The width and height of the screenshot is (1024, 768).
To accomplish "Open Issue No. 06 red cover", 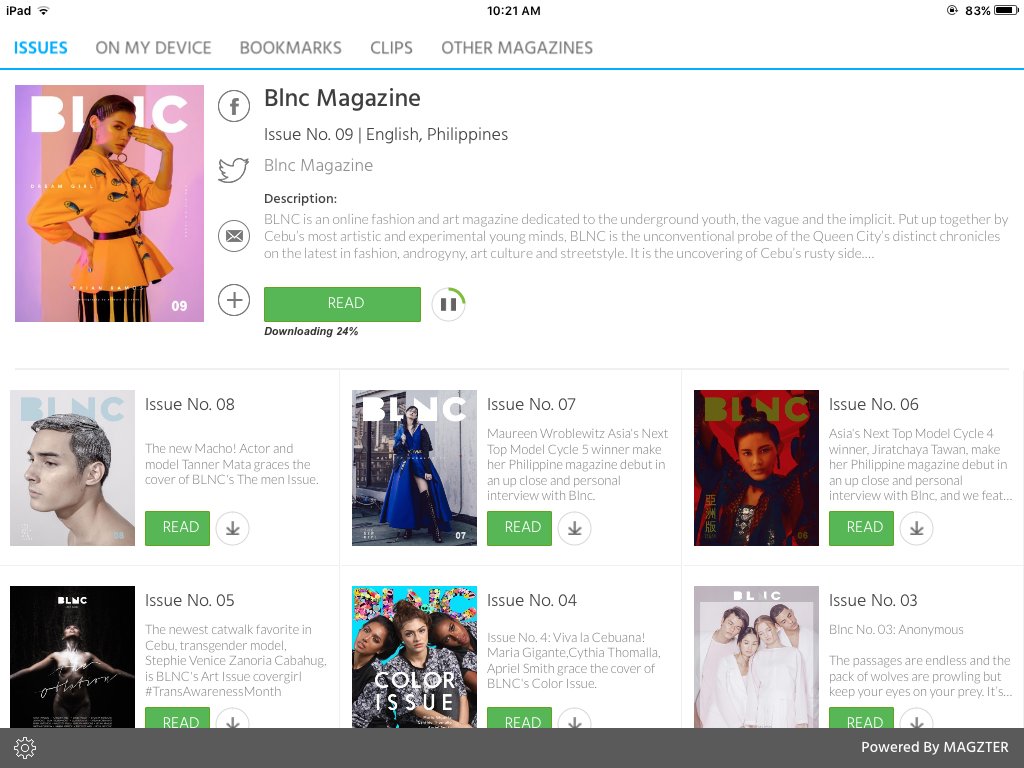I will (x=756, y=468).
